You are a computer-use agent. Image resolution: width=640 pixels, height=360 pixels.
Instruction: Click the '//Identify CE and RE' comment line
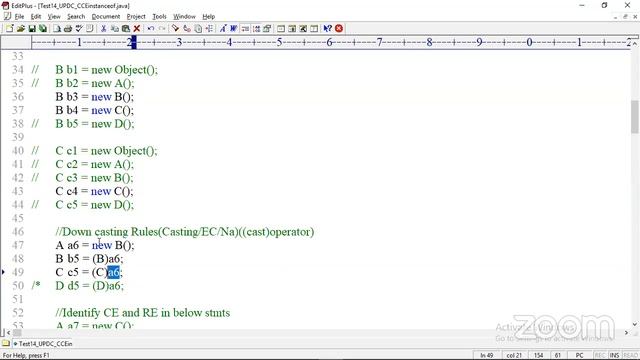point(142,313)
